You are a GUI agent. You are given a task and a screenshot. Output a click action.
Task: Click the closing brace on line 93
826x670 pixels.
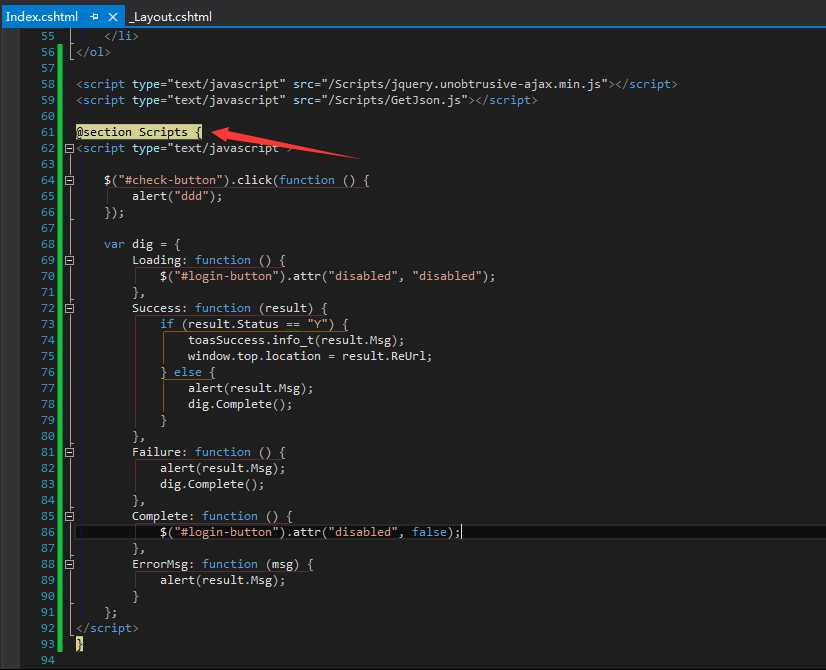tap(79, 644)
